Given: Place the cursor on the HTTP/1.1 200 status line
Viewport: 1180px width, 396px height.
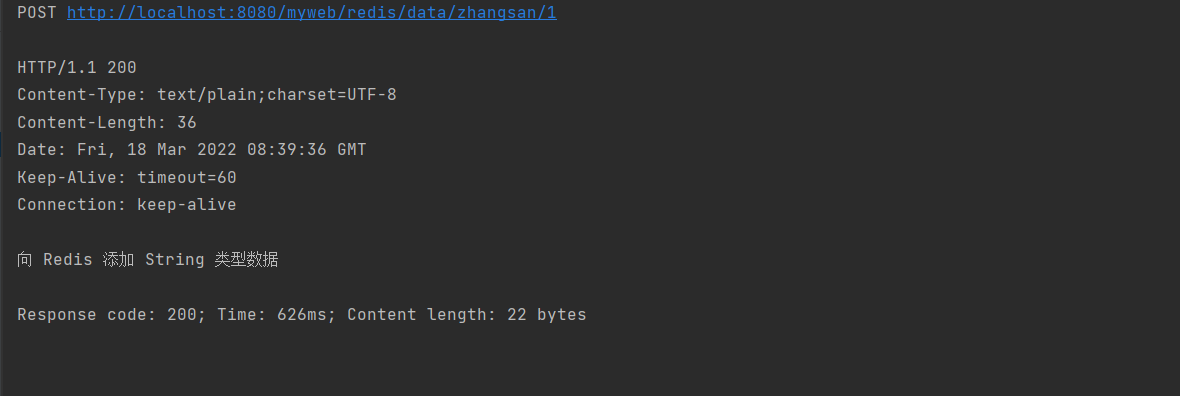Looking at the screenshot, I should click(77, 68).
